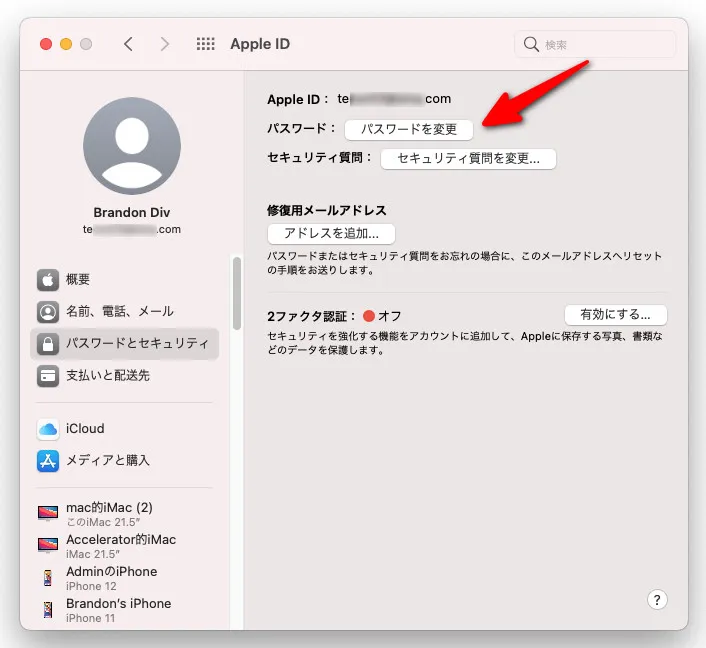
Task: Click the lock icon for password section
Action: pos(48,344)
